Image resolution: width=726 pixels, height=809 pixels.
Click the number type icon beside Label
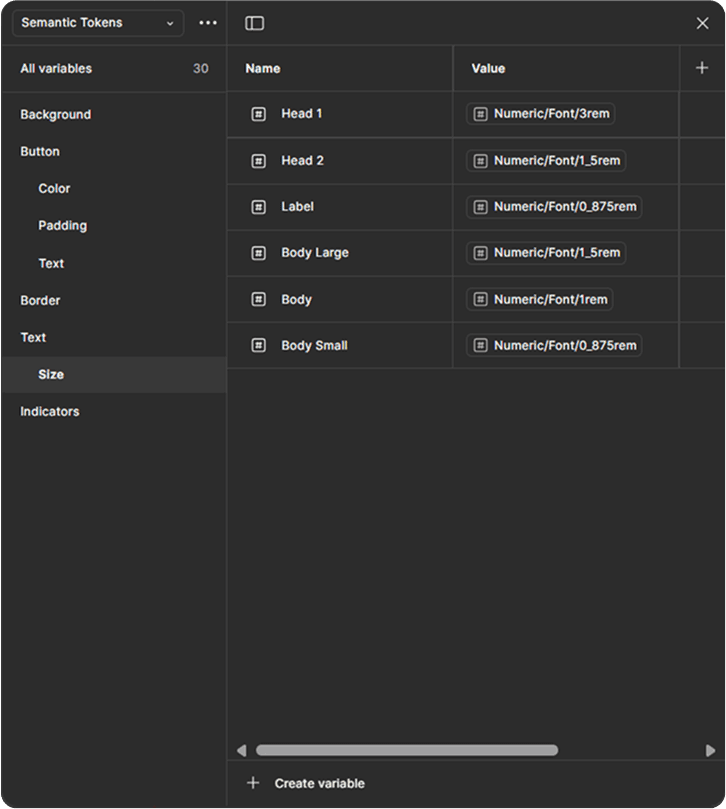click(x=259, y=207)
